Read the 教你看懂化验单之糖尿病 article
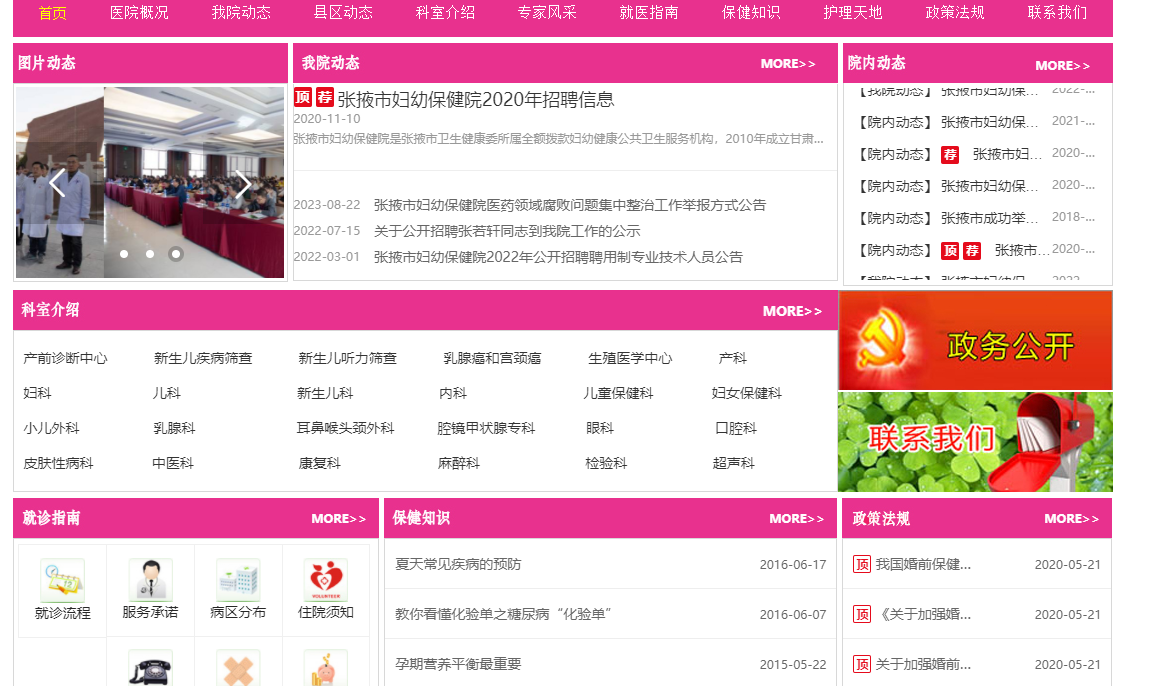The width and height of the screenshot is (1162, 686). [502, 614]
